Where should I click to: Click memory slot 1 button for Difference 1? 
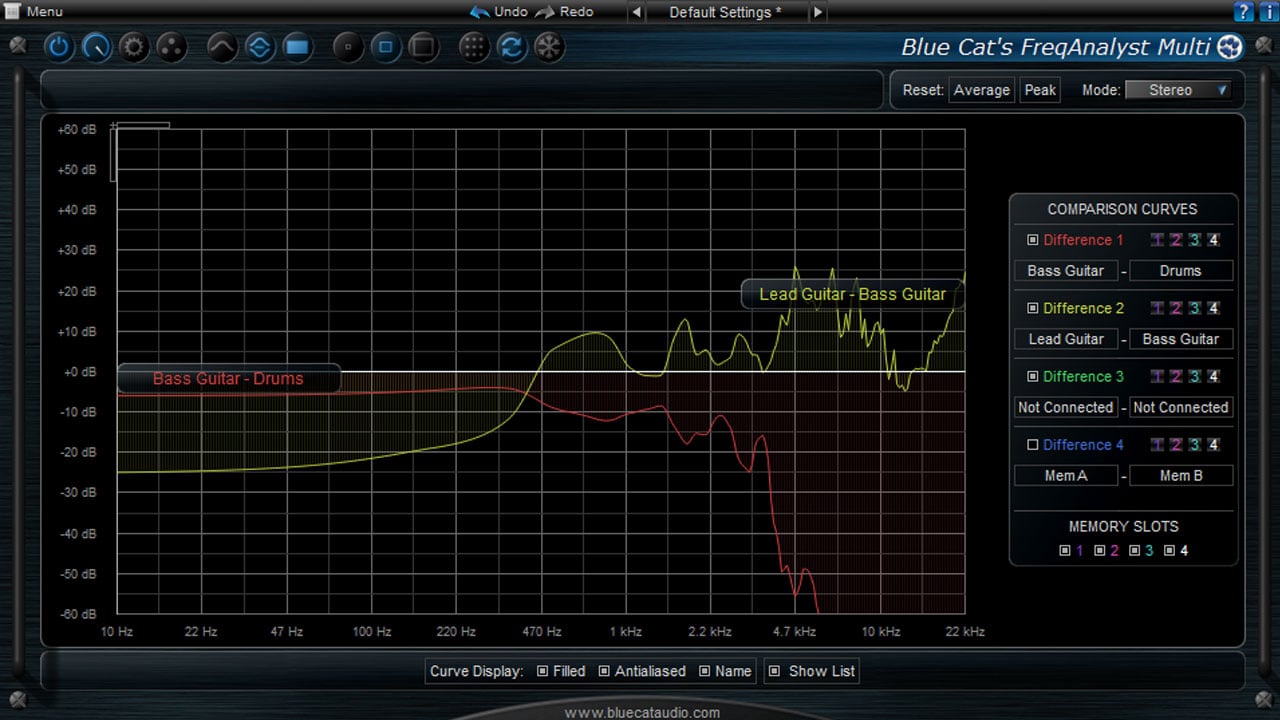point(1158,240)
